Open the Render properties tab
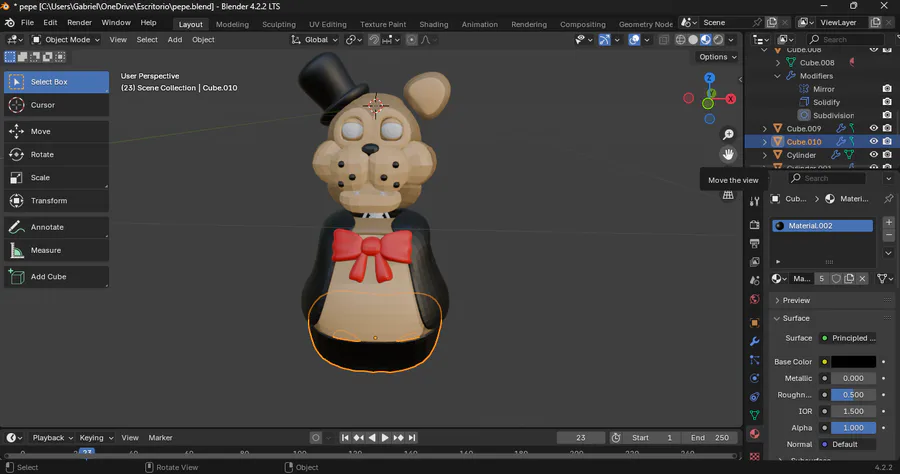This screenshot has width=900, height=474. coord(755,224)
